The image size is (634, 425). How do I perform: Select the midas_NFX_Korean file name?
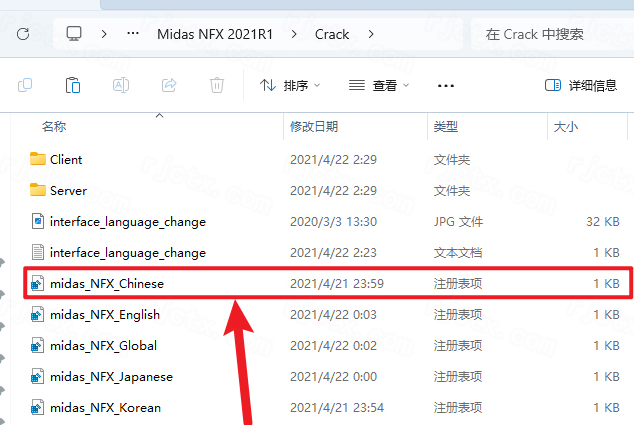105,408
